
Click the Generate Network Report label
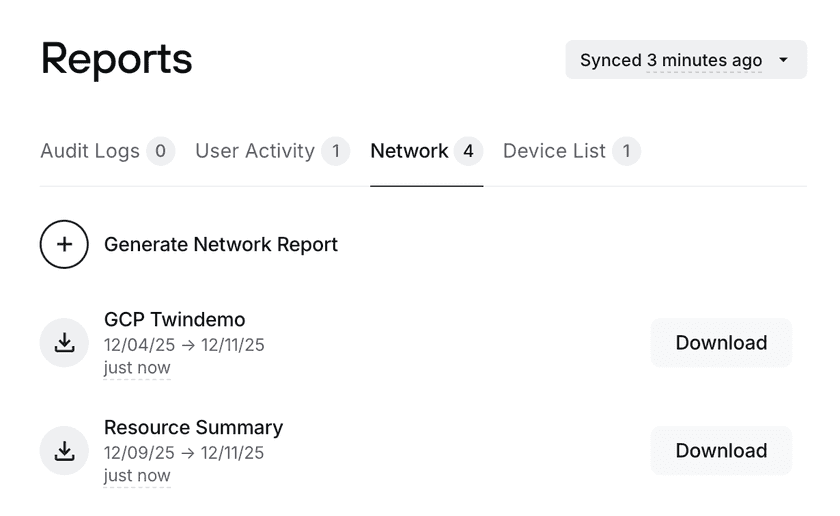coord(221,245)
